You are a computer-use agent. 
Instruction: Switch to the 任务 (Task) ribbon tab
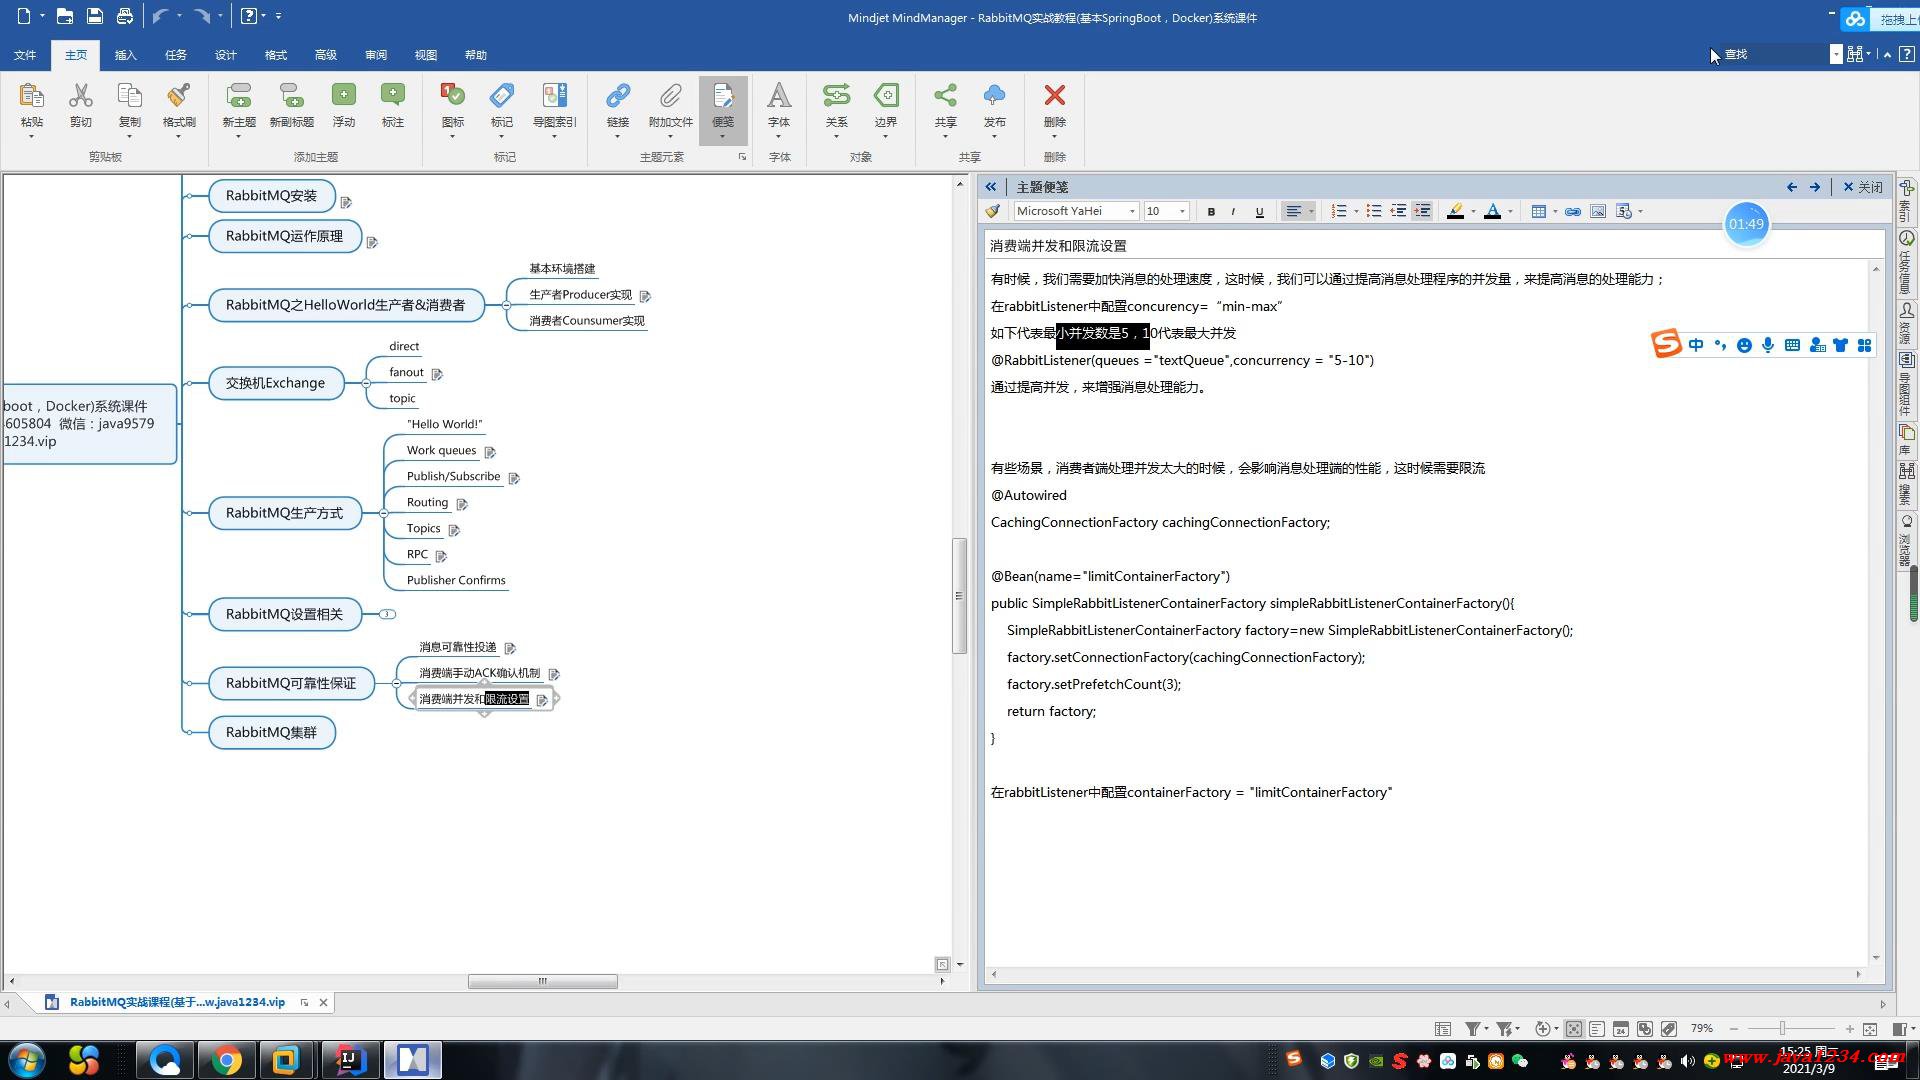pos(175,55)
